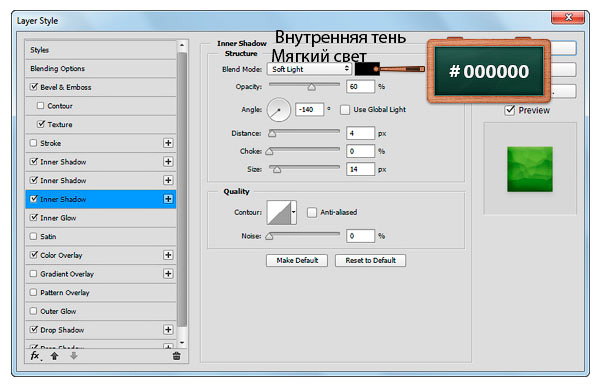The width and height of the screenshot is (600, 387).
Task: Select the Color Overlay effect row
Action: 101,255
